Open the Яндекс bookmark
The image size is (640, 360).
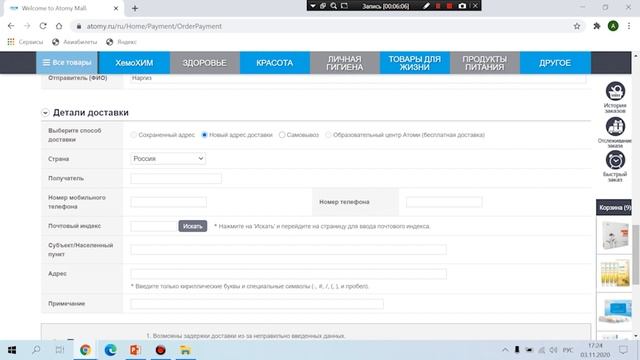[x=121, y=42]
